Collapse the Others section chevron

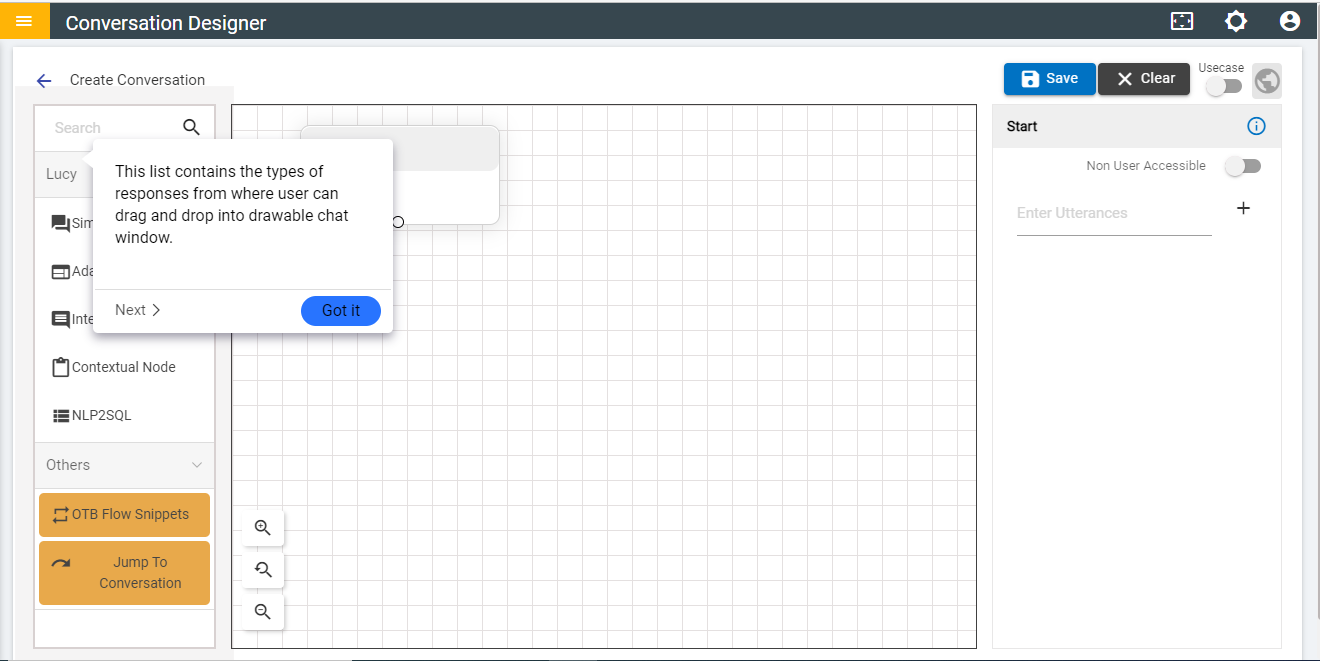[197, 465]
